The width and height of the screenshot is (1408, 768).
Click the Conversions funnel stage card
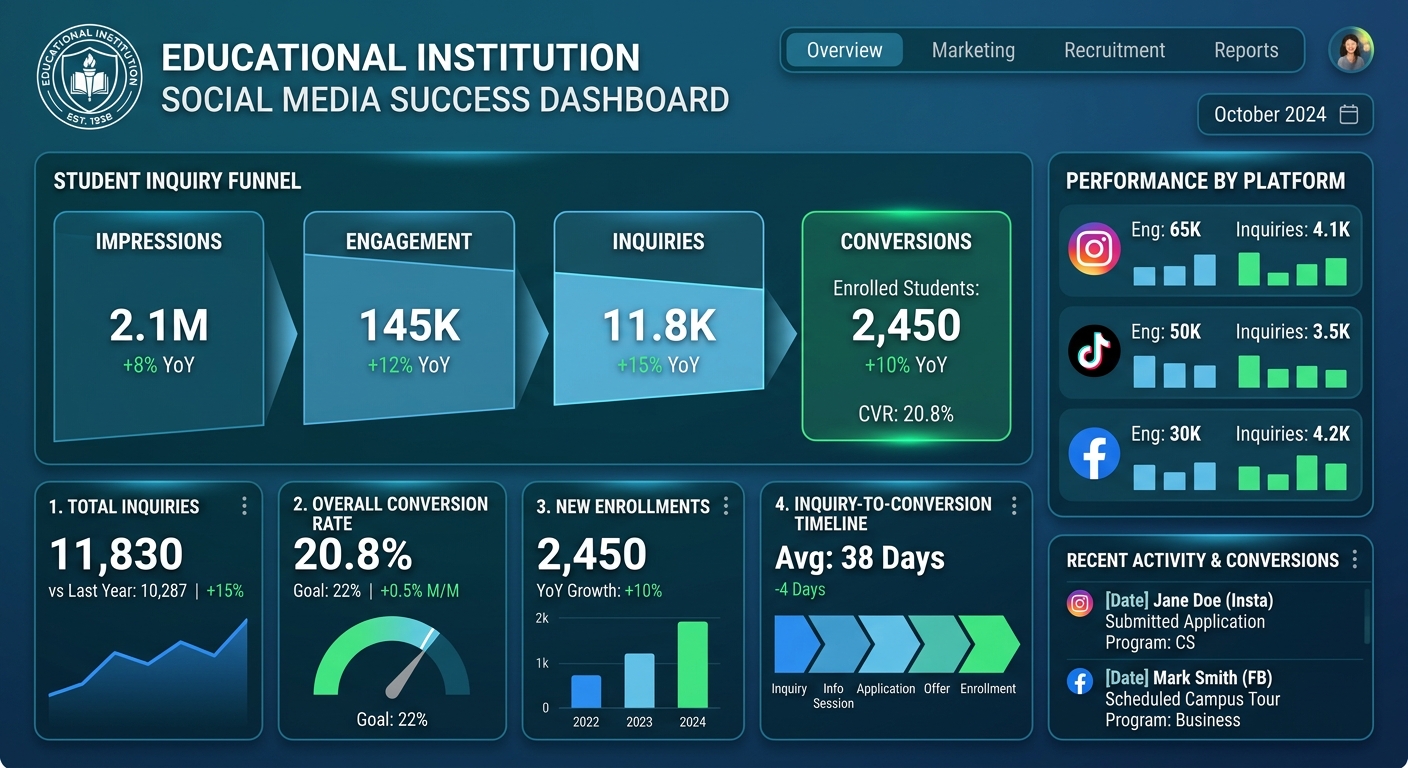click(x=906, y=326)
